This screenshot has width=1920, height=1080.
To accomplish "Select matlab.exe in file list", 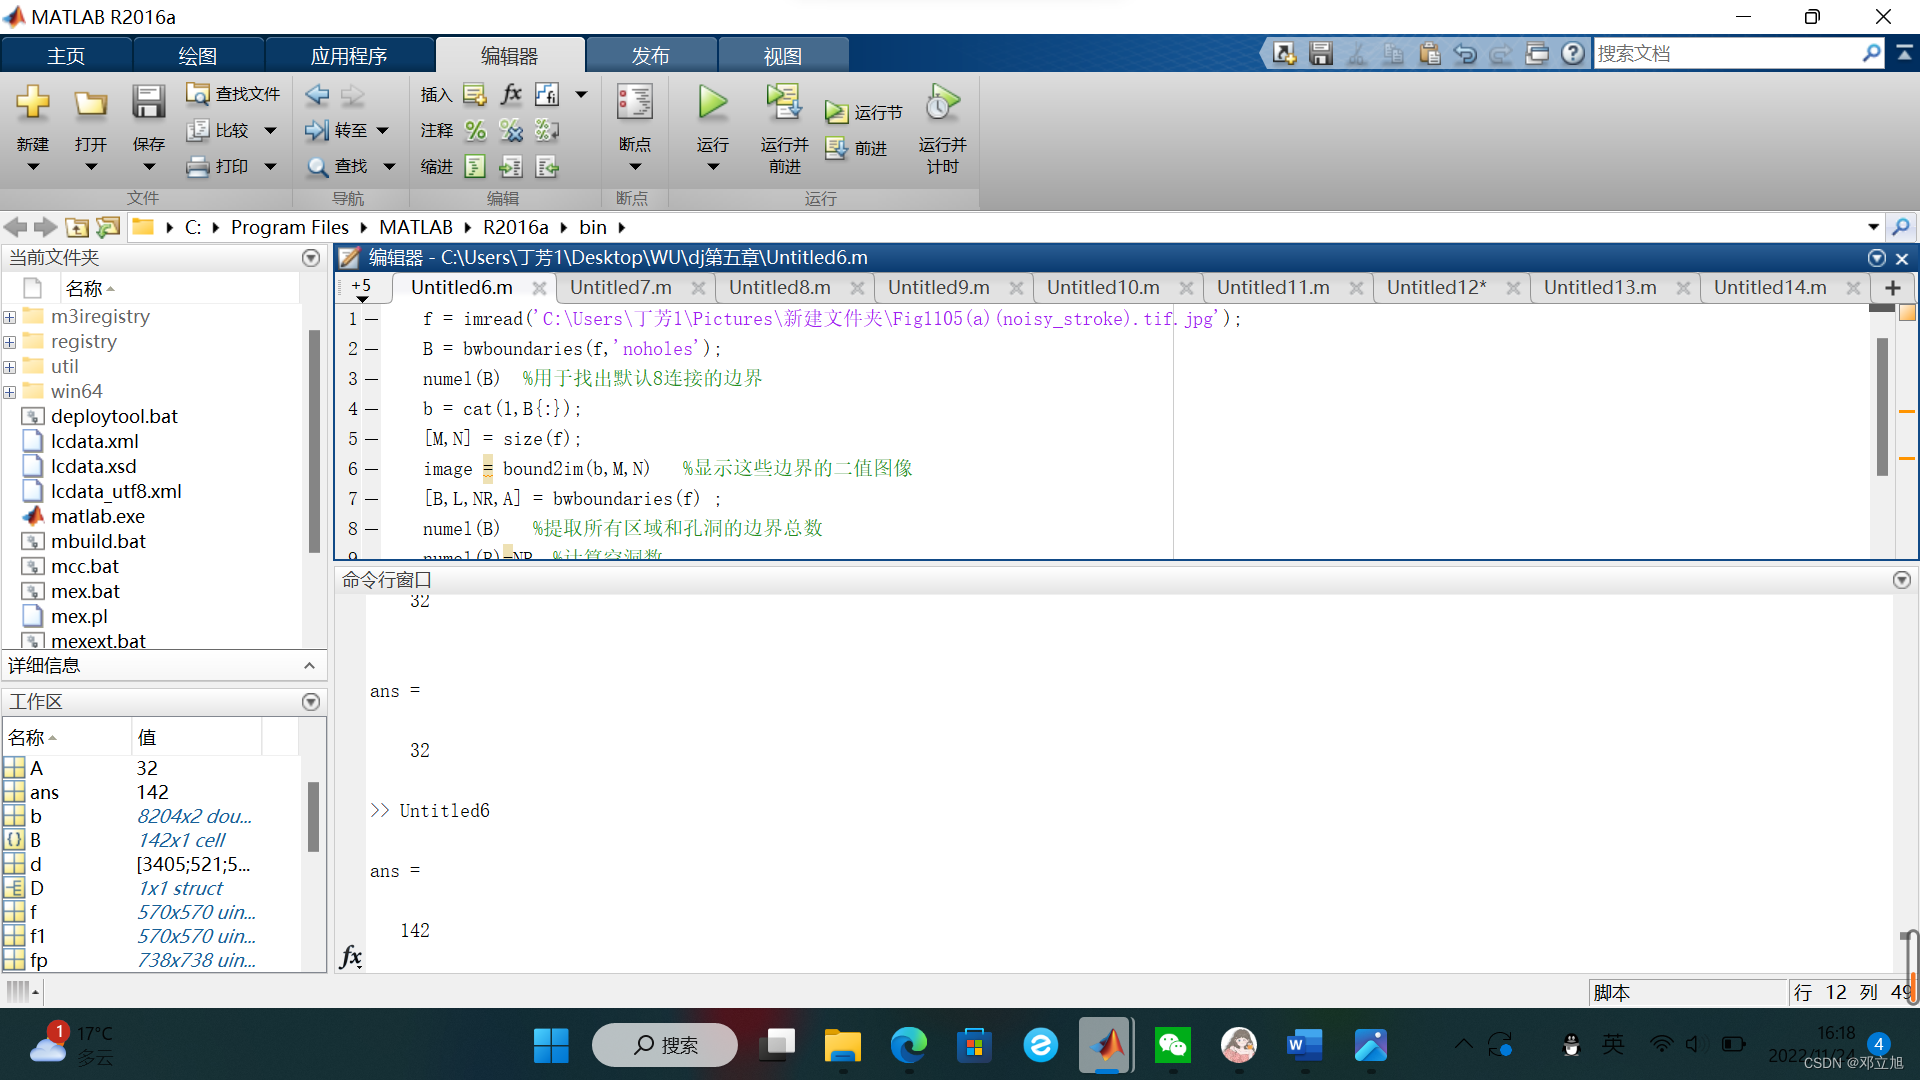I will click(98, 517).
